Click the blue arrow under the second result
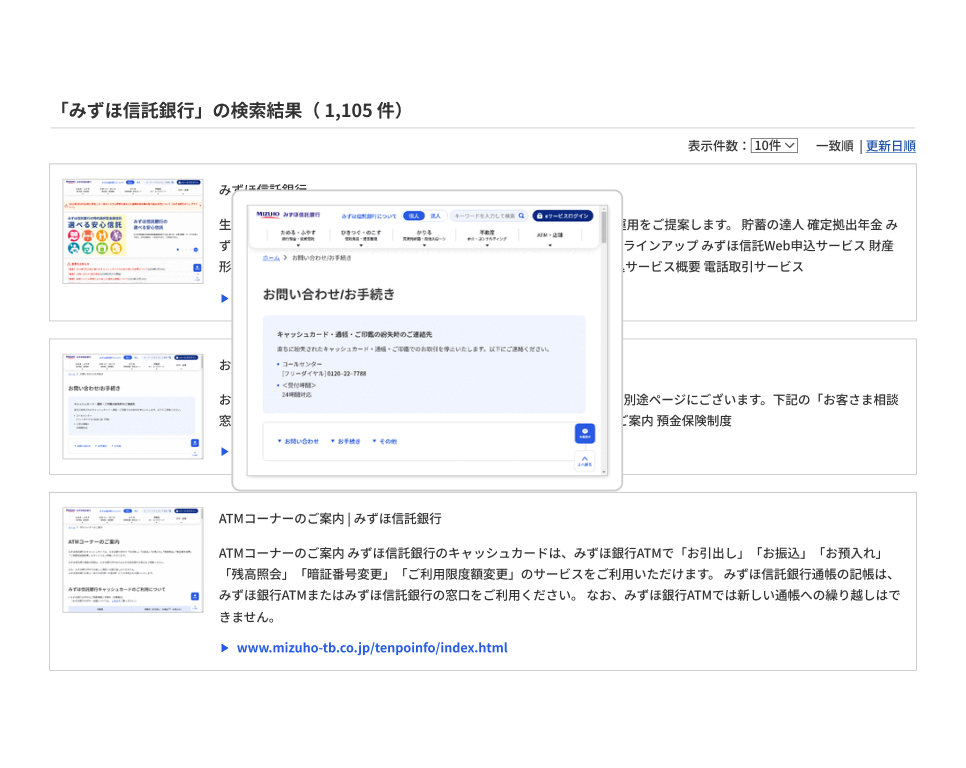This screenshot has width=966, height=768. pos(225,451)
